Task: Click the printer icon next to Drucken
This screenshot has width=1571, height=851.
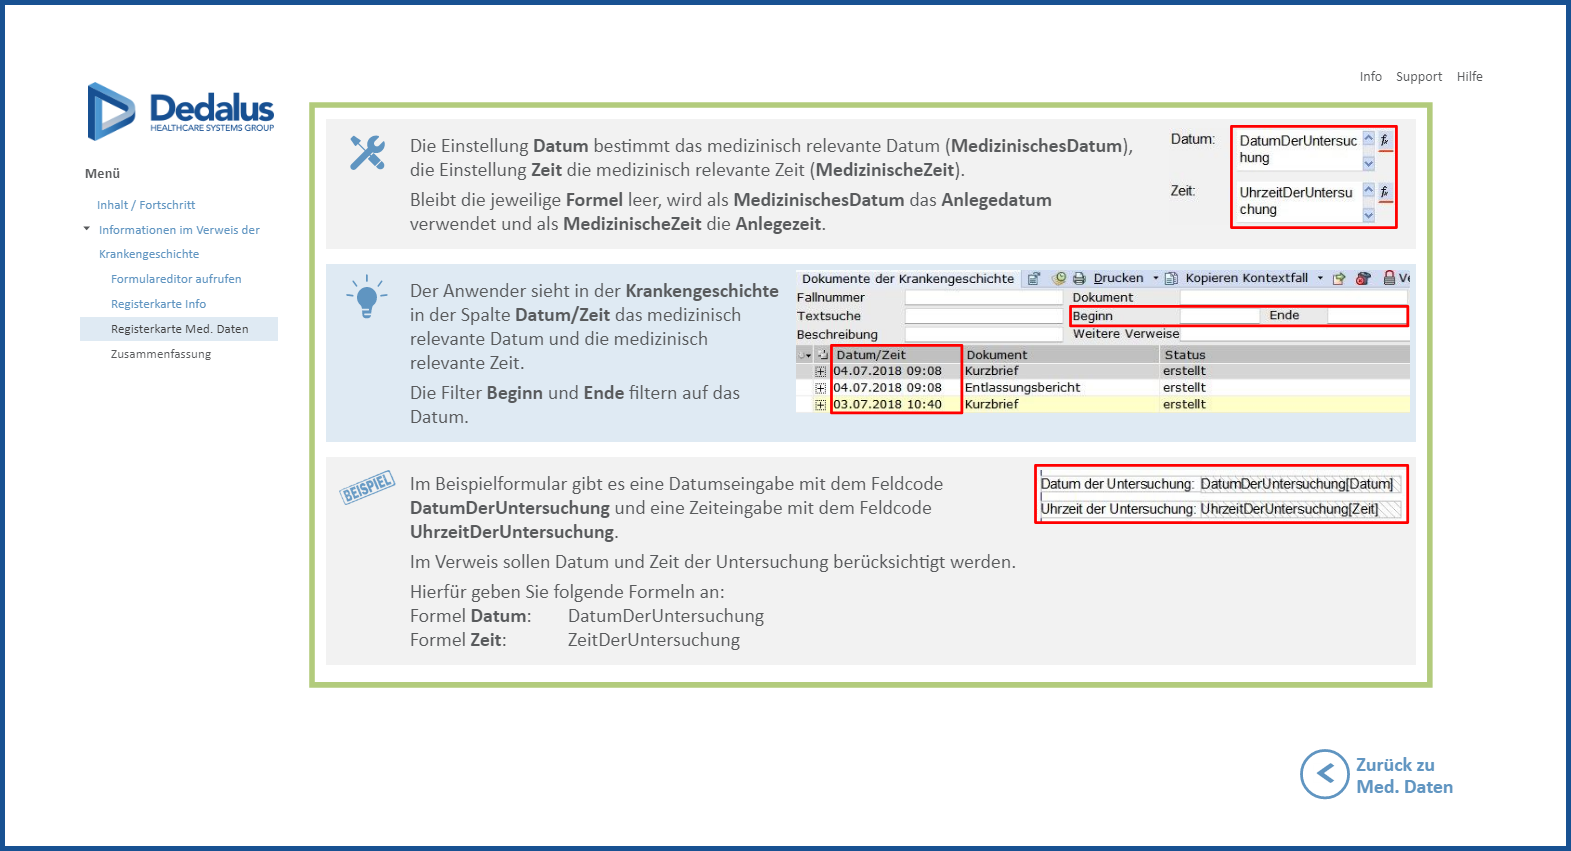Action: 1079,278
